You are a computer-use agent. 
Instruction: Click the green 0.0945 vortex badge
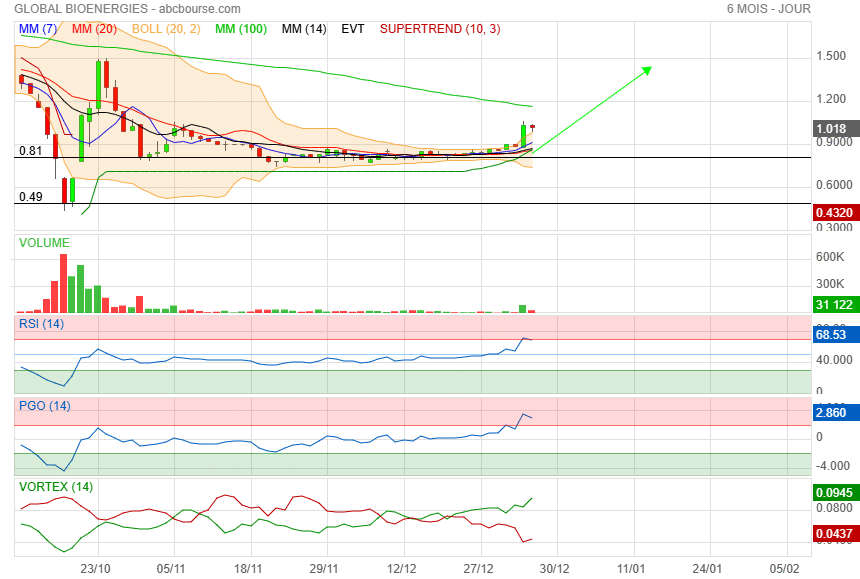point(835,492)
